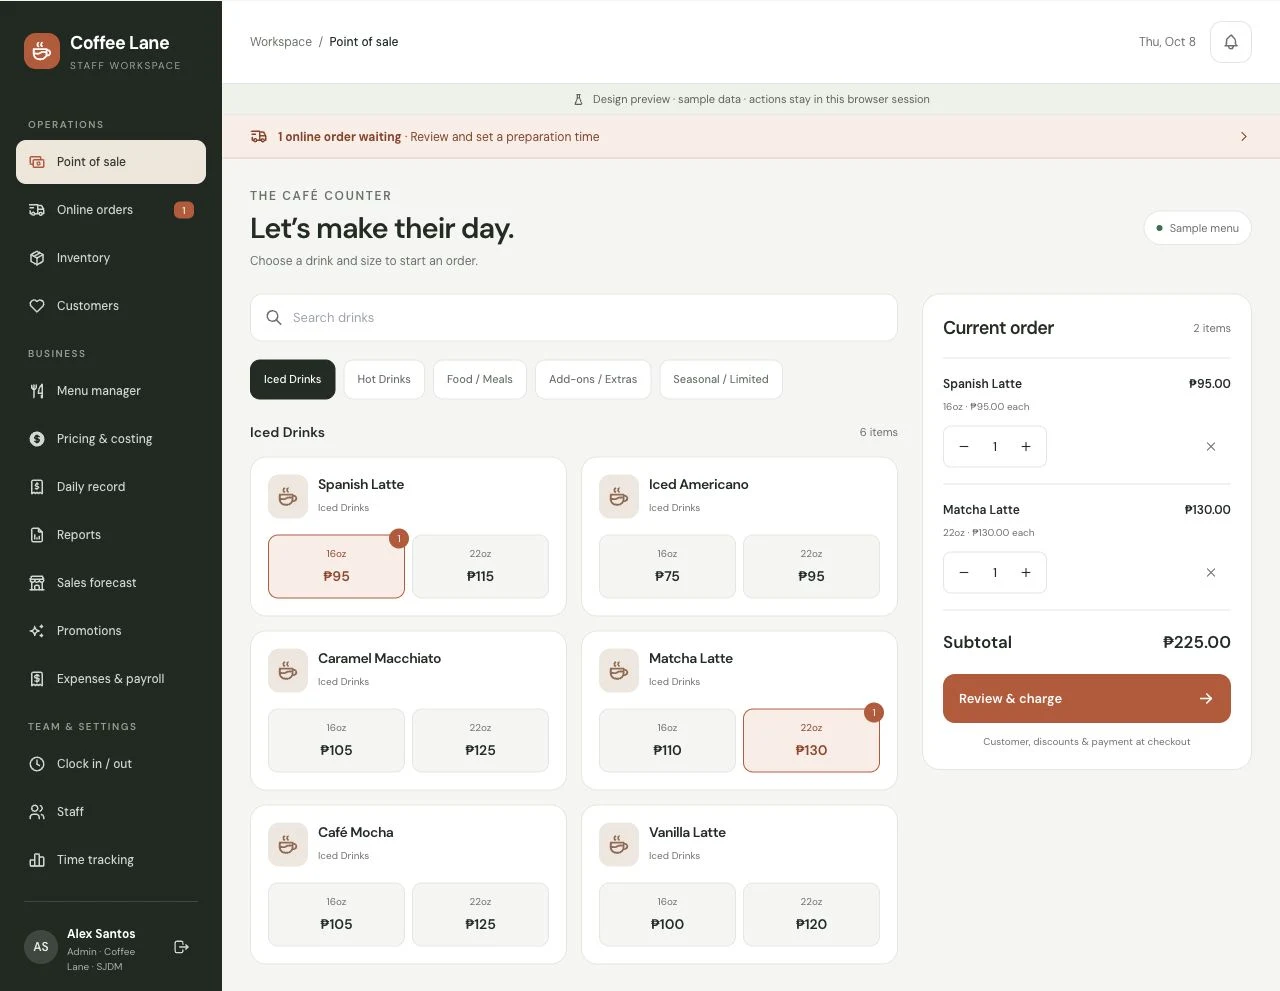Viewport: 1280px width, 991px height.
Task: Switch to Hot Drinks tab
Action: 384,380
